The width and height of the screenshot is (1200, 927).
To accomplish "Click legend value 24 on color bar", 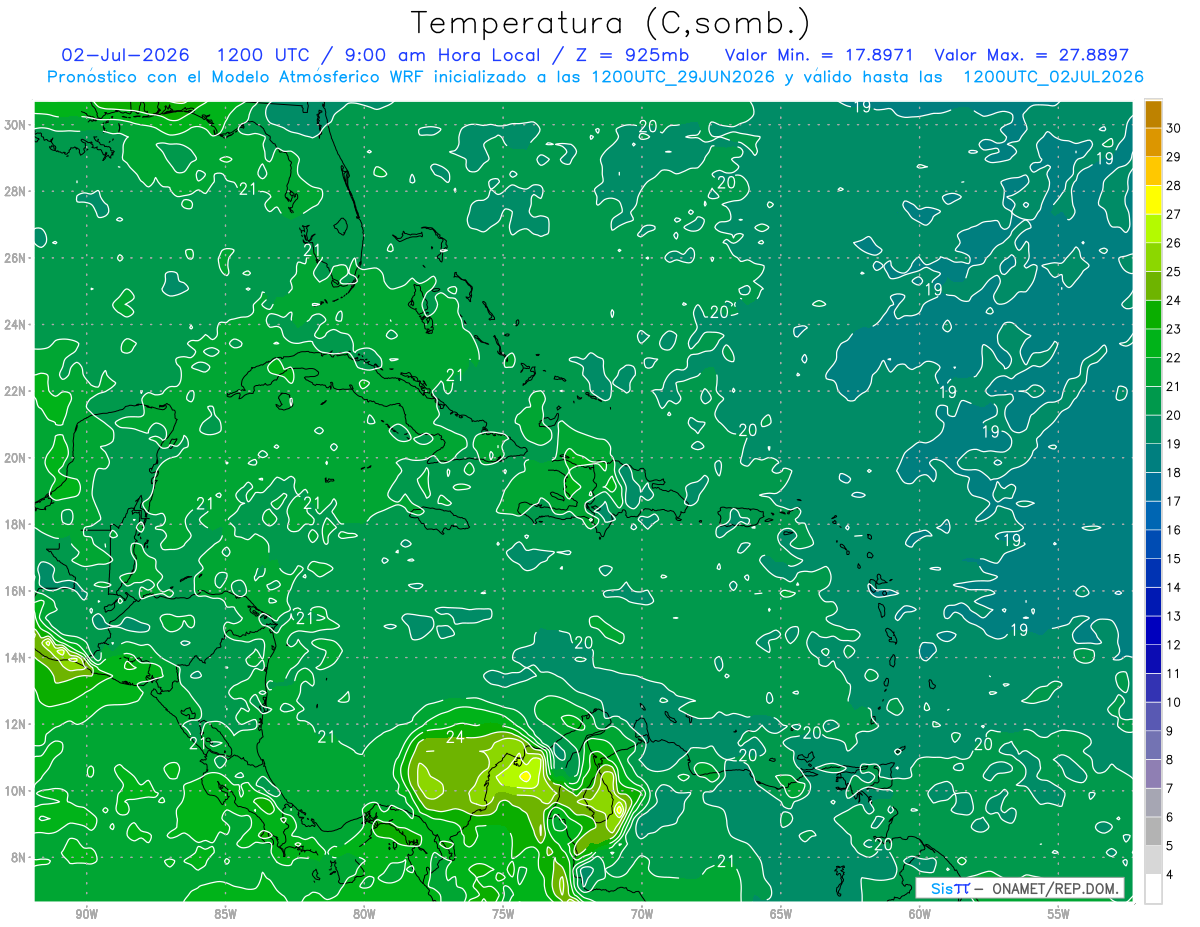I will [x=1174, y=300].
